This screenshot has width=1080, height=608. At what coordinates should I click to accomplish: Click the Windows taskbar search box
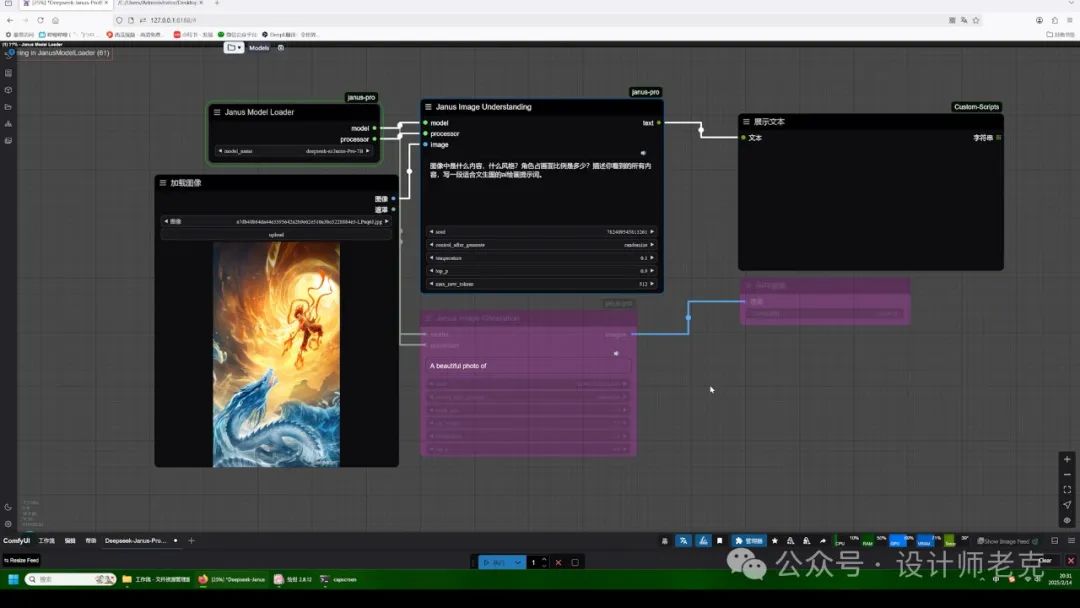point(70,580)
